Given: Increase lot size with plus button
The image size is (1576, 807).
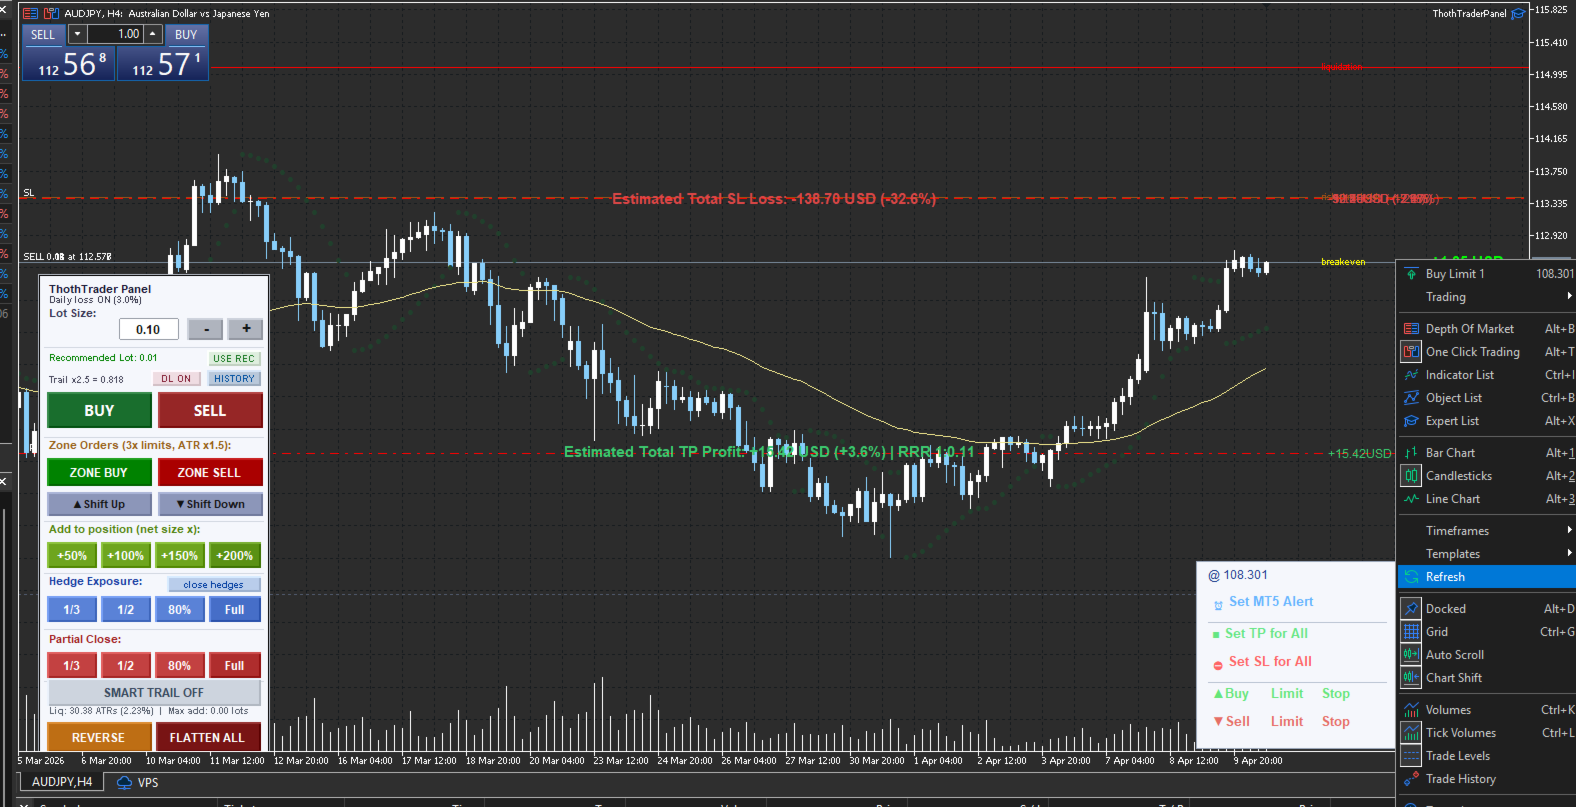Looking at the screenshot, I should 246,329.
